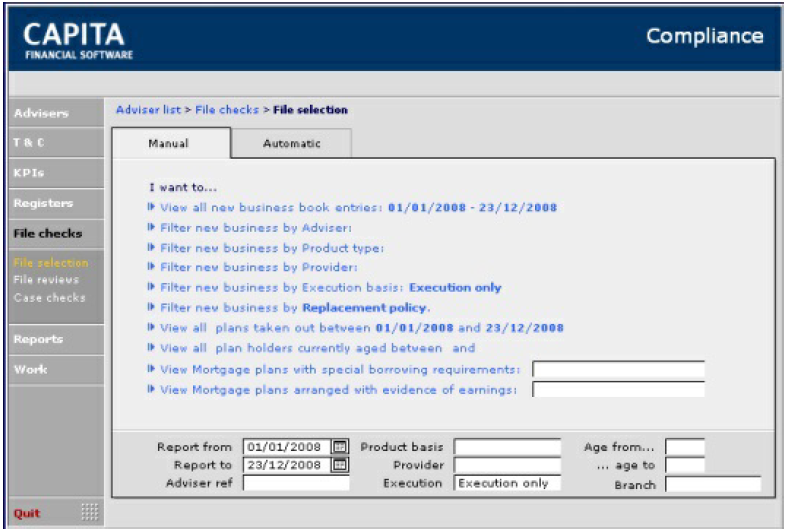Click Filter new business by Provider link
The height and width of the screenshot is (532, 787).
point(259,268)
